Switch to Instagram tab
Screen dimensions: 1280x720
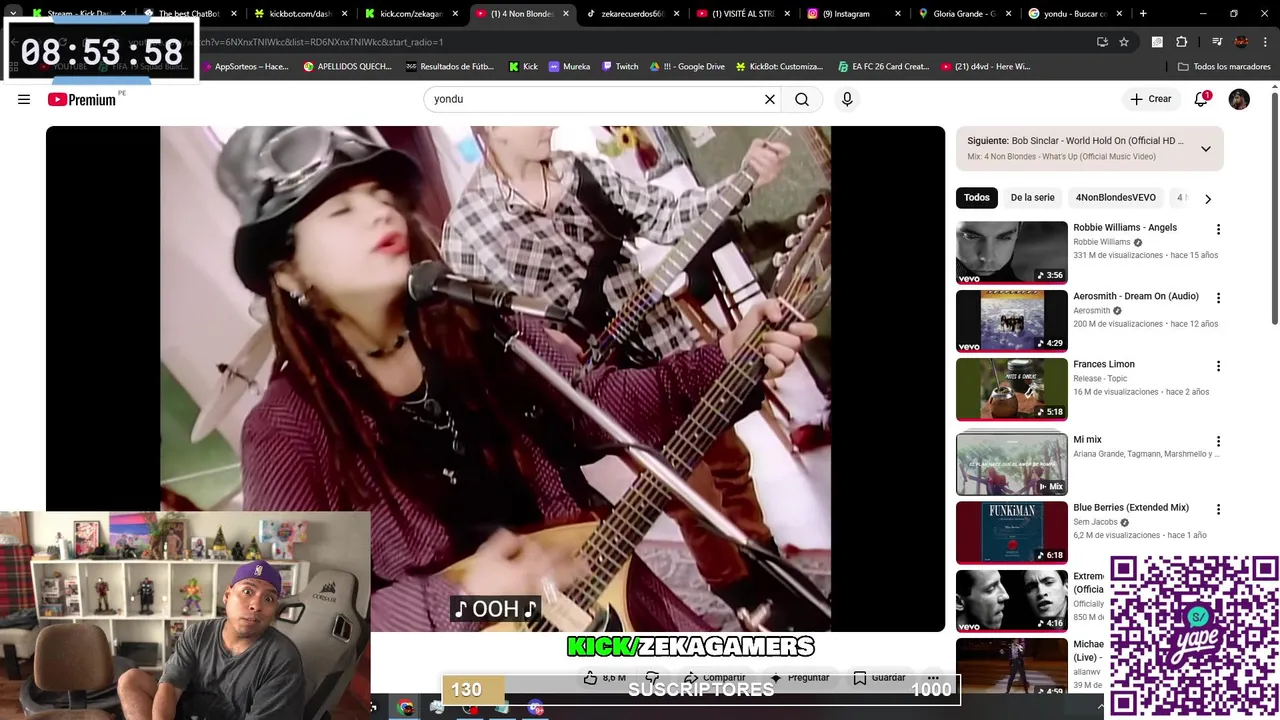click(853, 14)
